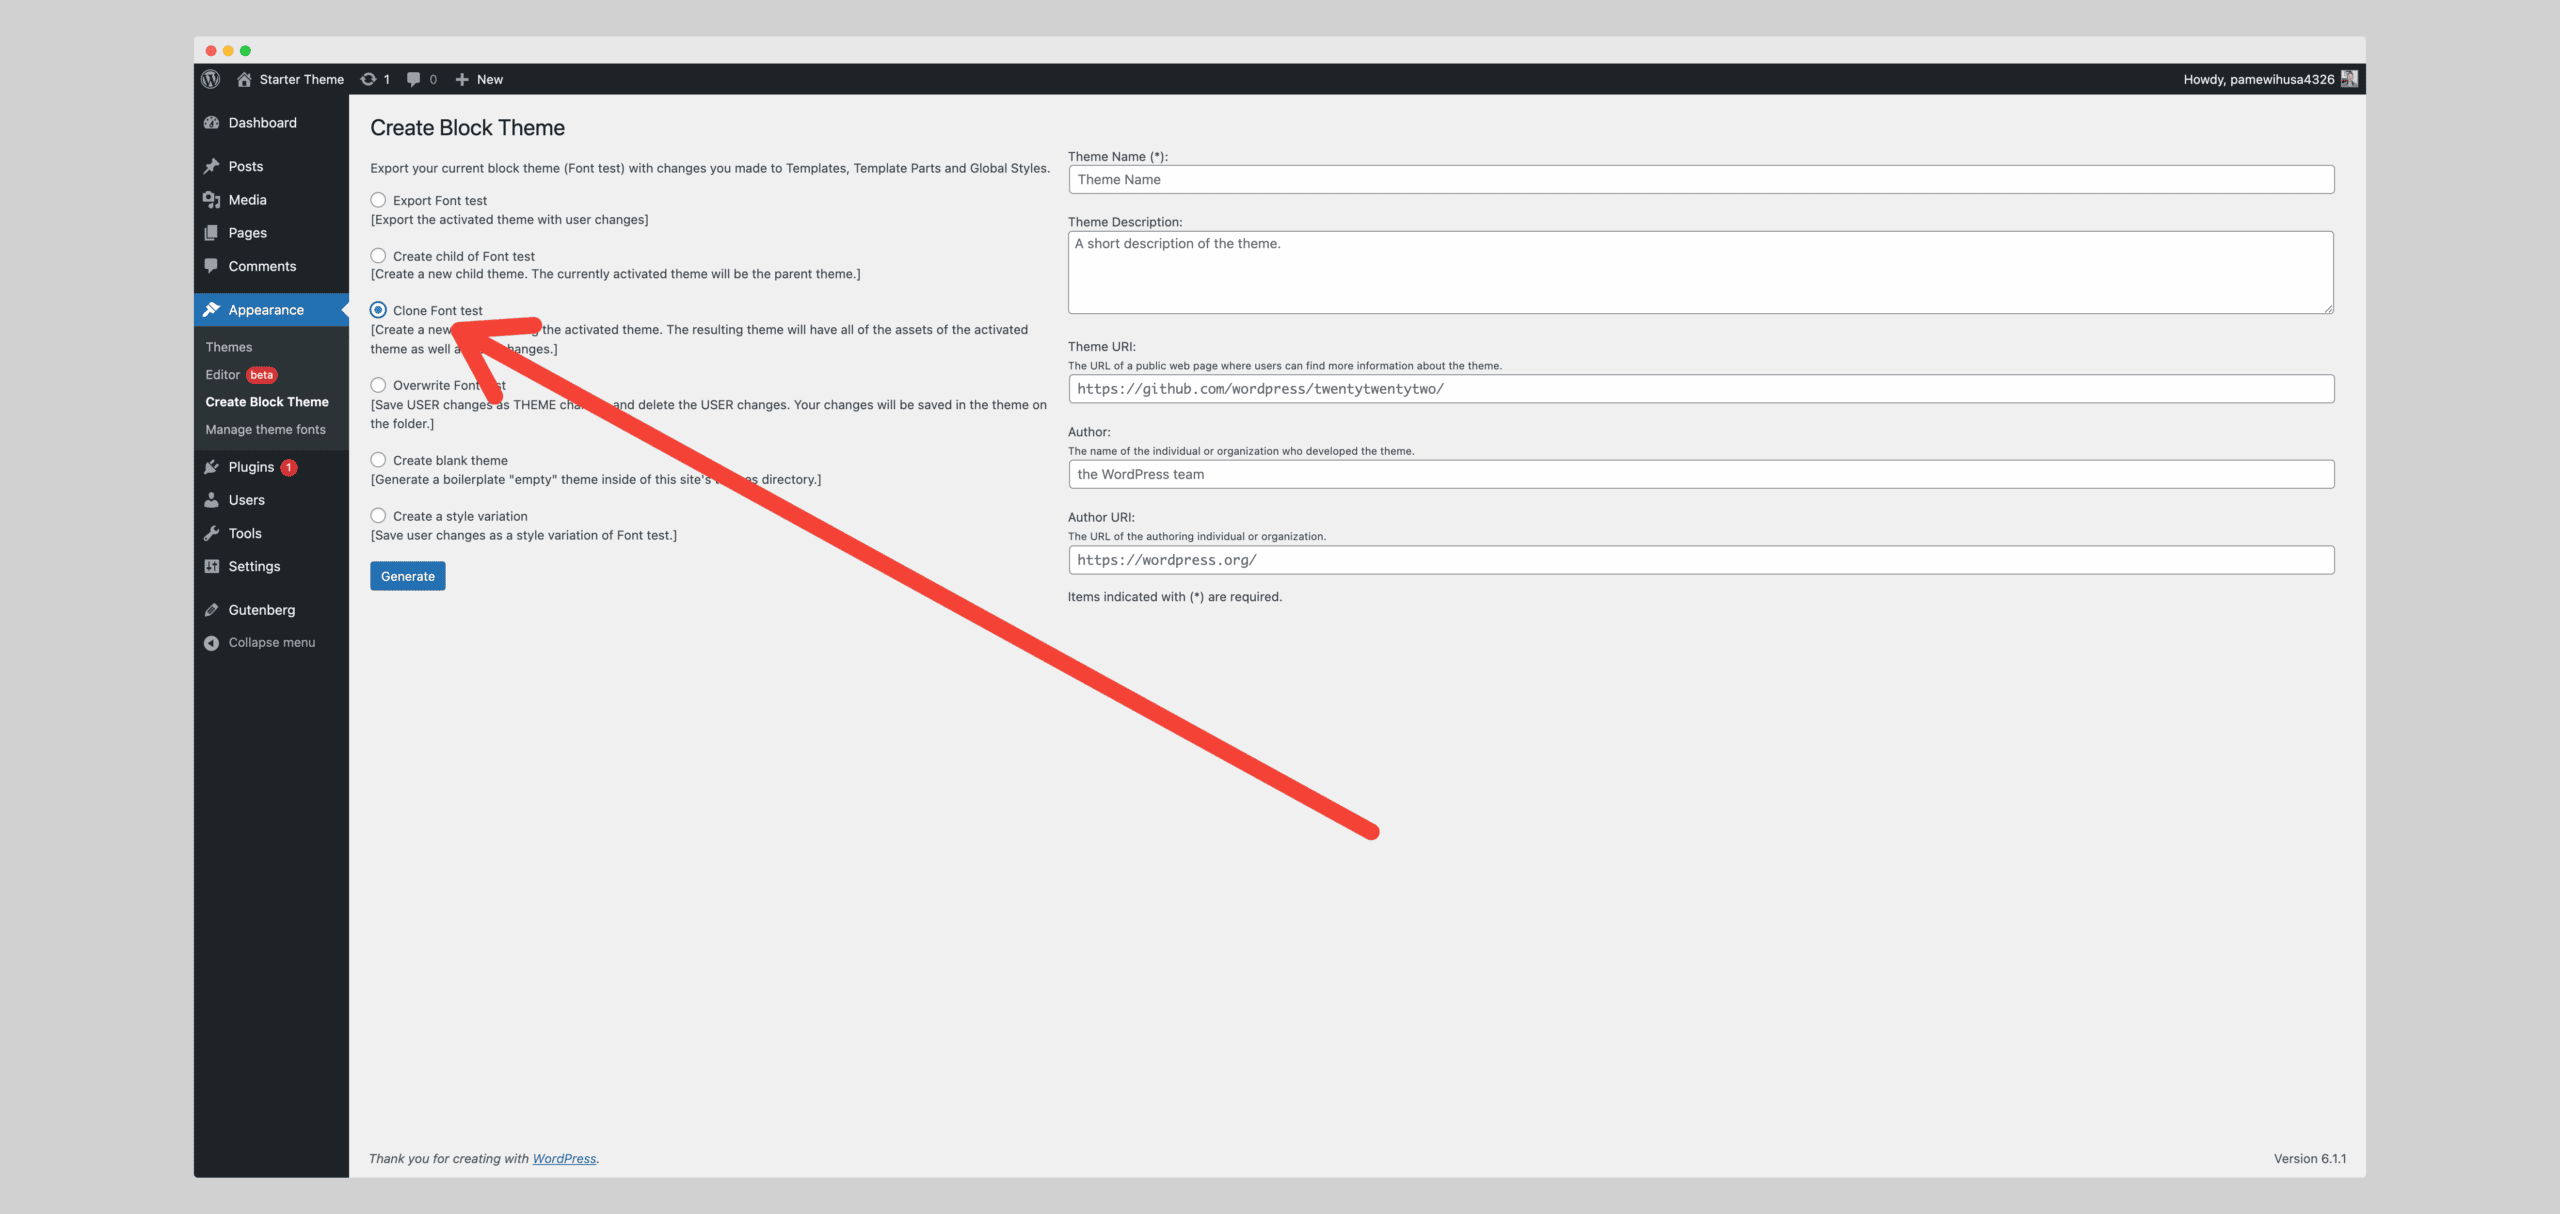Viewport: 2560px width, 1214px height.
Task: Click the Collapse menu arrow icon
Action: click(x=211, y=643)
